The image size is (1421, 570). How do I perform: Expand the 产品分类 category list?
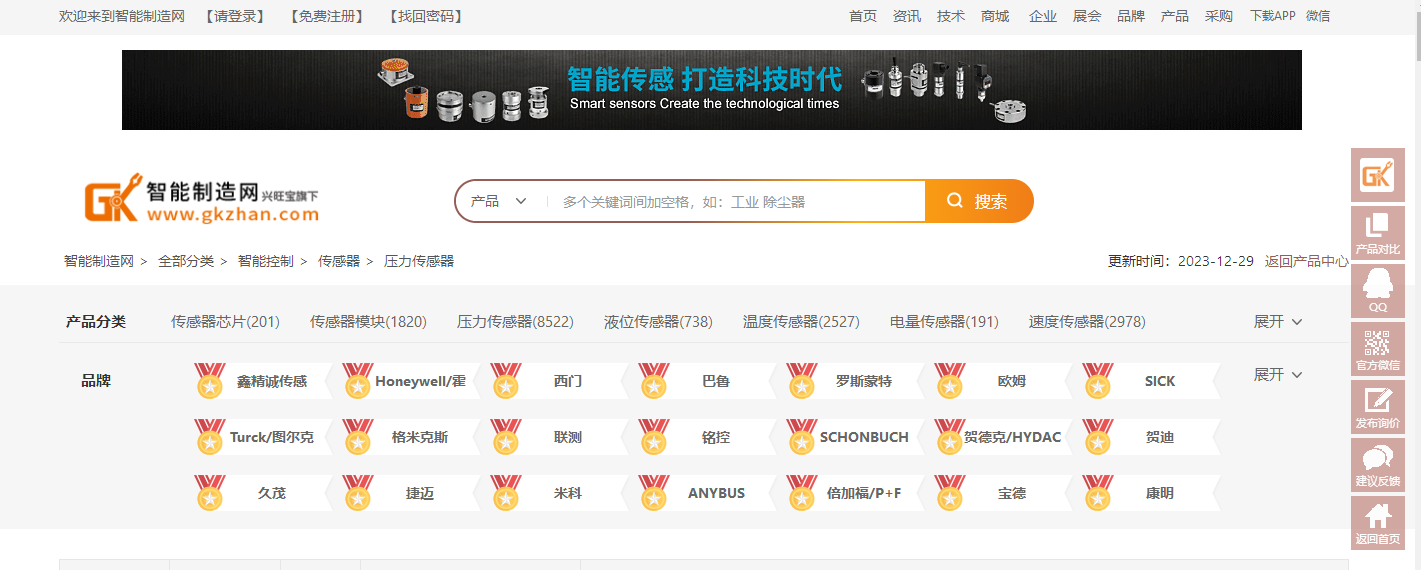tap(1277, 322)
